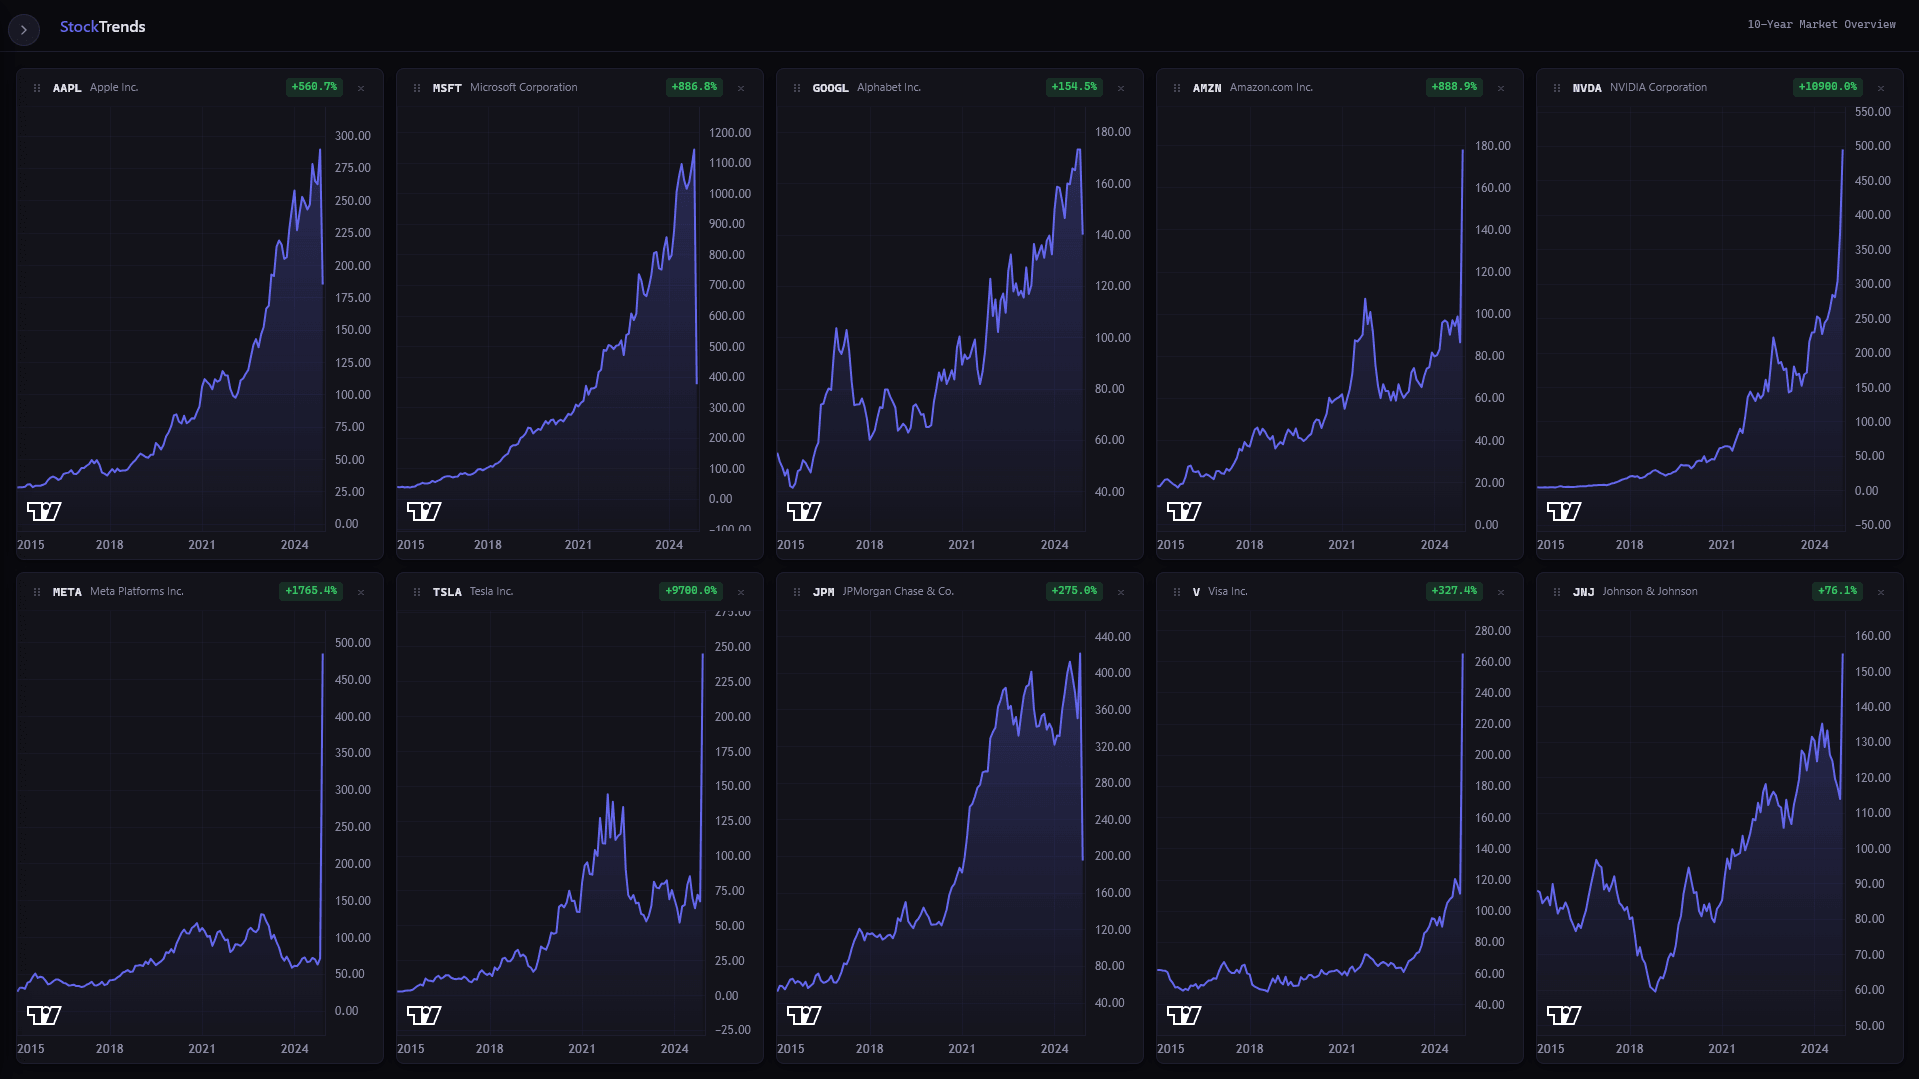Remove the Johnson & Johnson chart card
1919x1079 pixels.
1881,592
